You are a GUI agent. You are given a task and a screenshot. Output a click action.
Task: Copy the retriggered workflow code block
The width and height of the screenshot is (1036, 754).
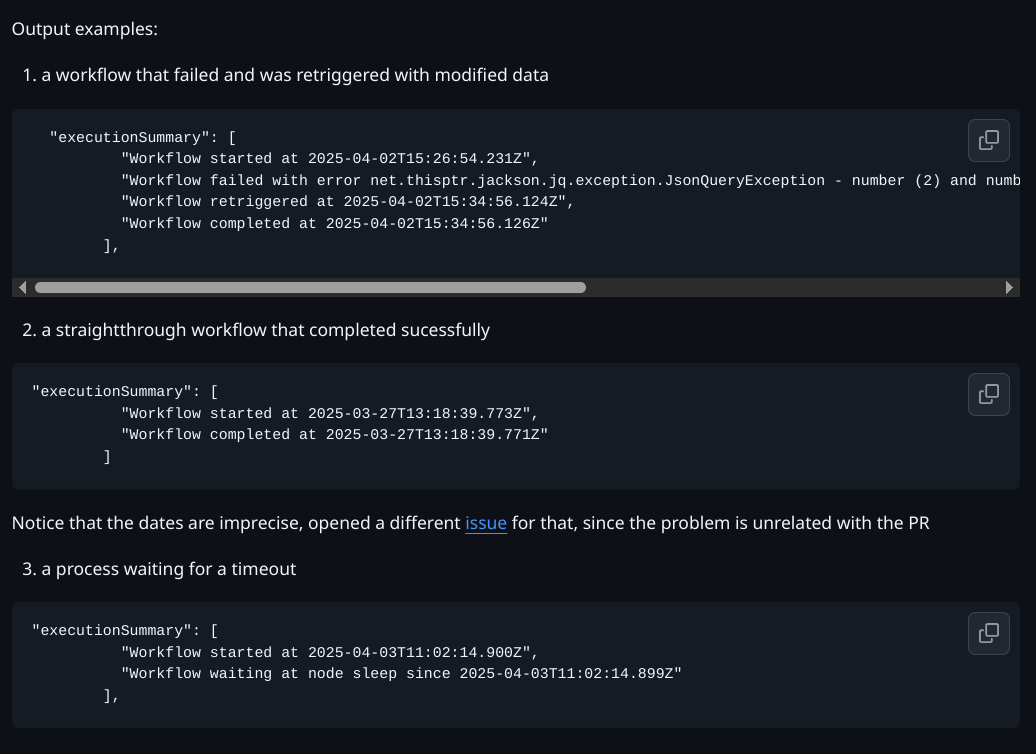coord(988,140)
